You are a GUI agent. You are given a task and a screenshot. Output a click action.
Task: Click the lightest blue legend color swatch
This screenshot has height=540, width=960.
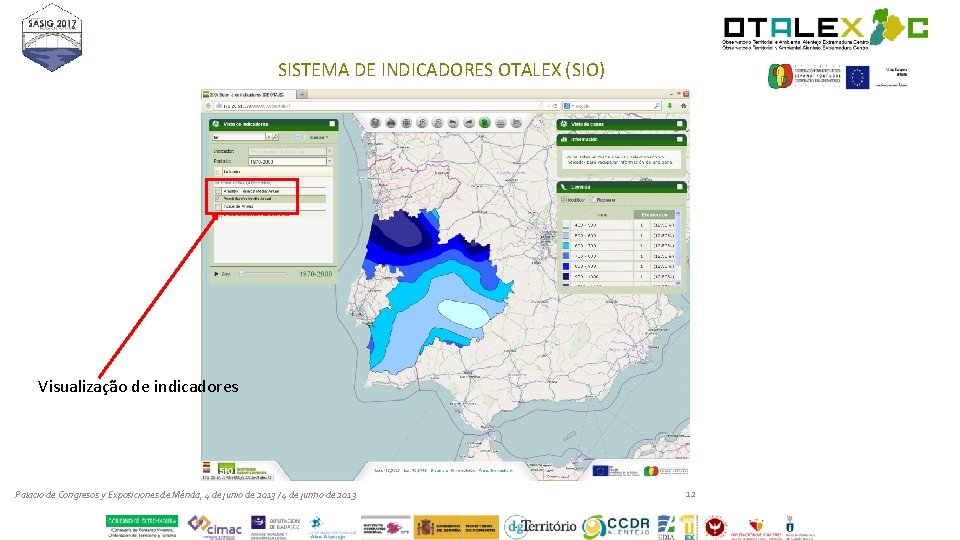point(566,225)
